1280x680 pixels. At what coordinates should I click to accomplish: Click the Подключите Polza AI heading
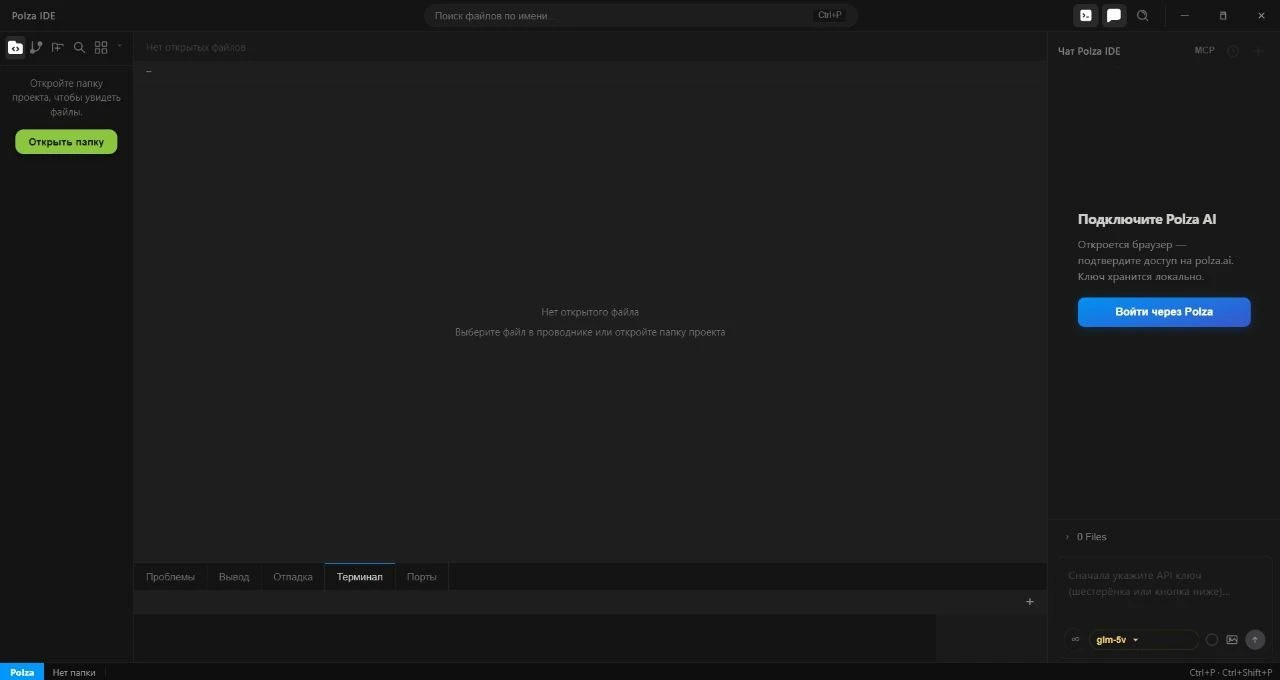(1147, 219)
